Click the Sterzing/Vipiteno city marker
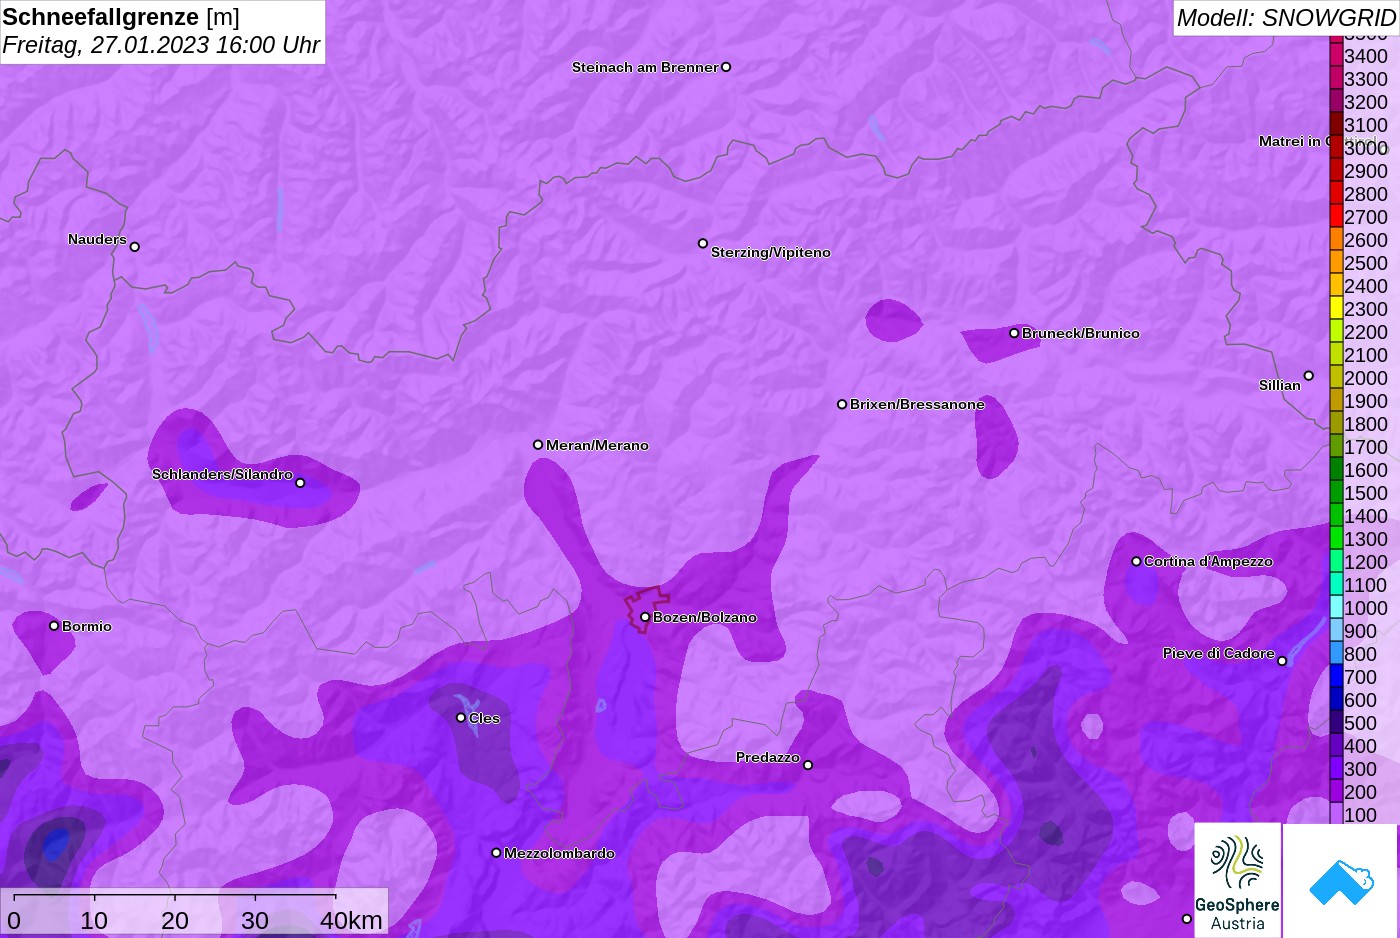Screen dimensions: 1400x938 pyautogui.click(x=703, y=243)
